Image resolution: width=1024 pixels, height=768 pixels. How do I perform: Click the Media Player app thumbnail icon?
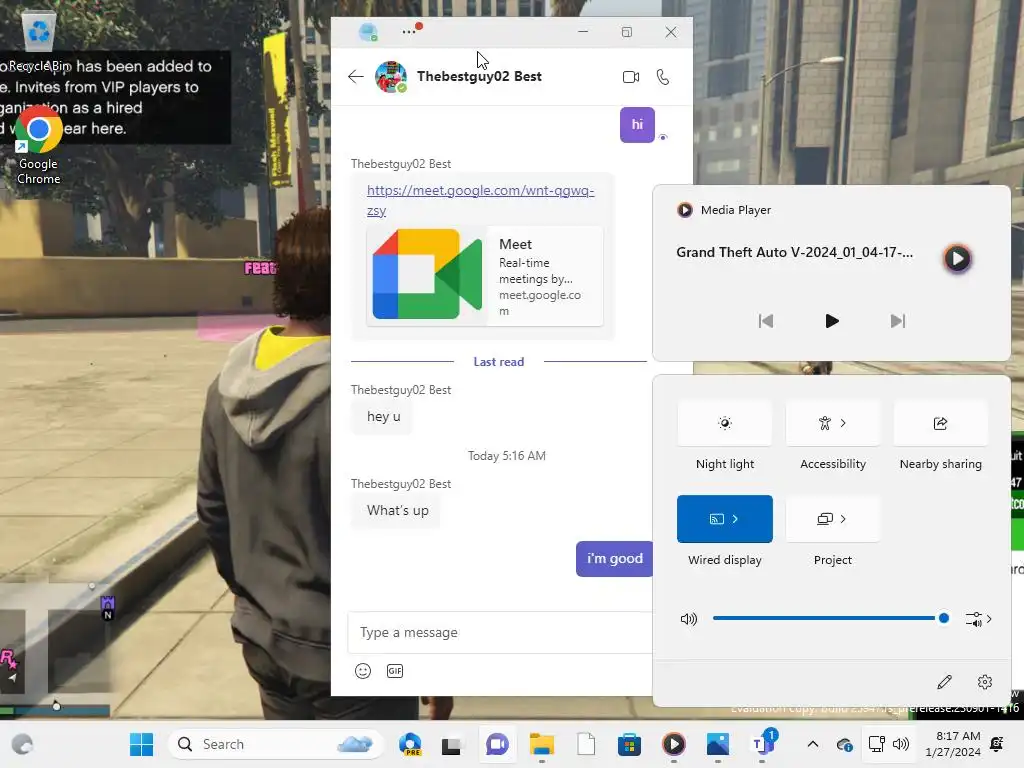(x=957, y=259)
